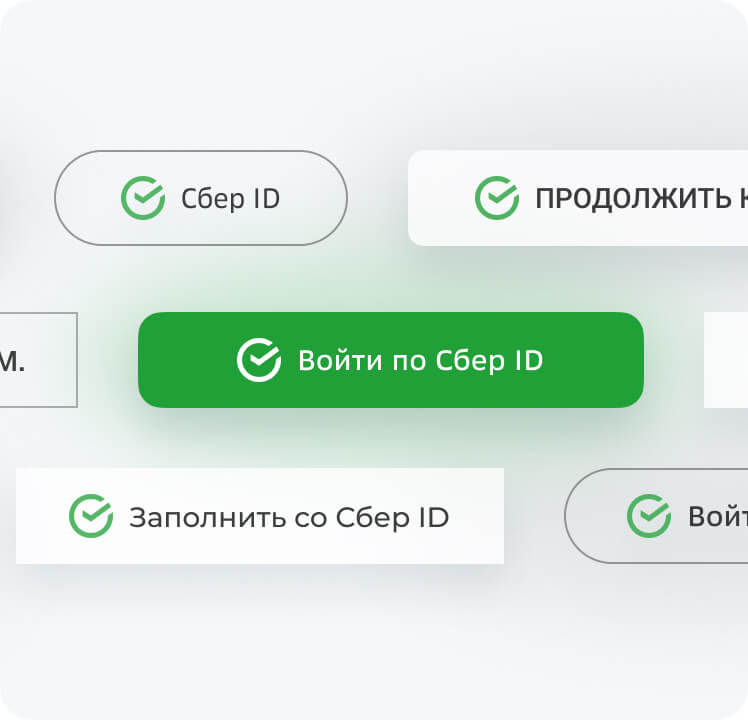Viewport: 748px width, 720px height.
Task: Click the "м." text in the outlined box
Action: (11, 362)
